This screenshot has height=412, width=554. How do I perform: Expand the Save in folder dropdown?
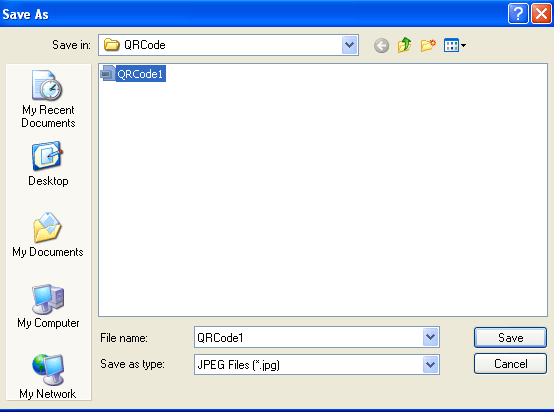(x=349, y=45)
